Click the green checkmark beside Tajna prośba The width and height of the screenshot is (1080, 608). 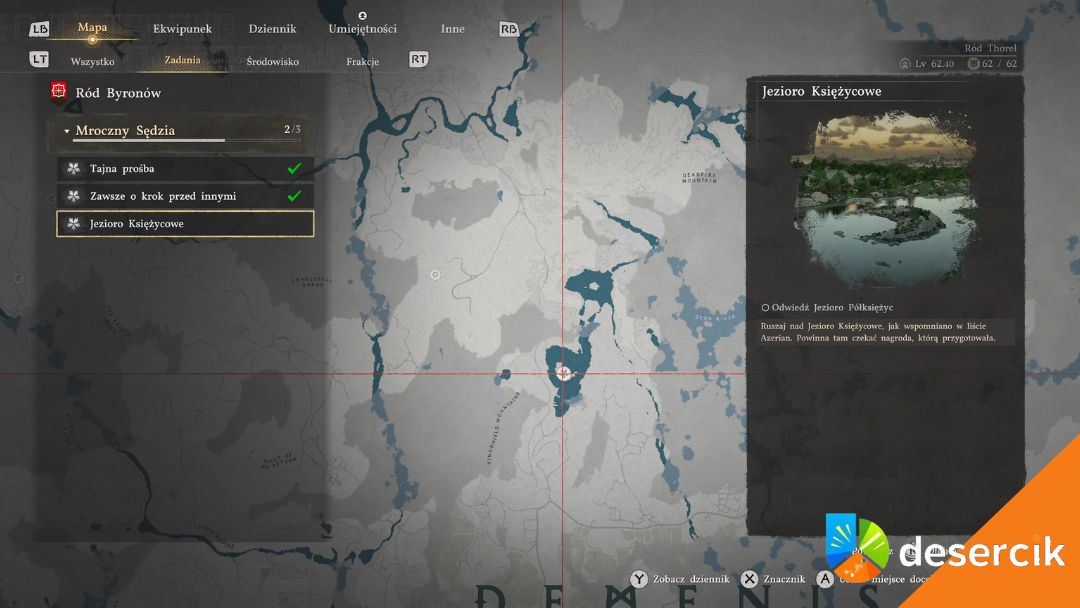click(x=294, y=168)
